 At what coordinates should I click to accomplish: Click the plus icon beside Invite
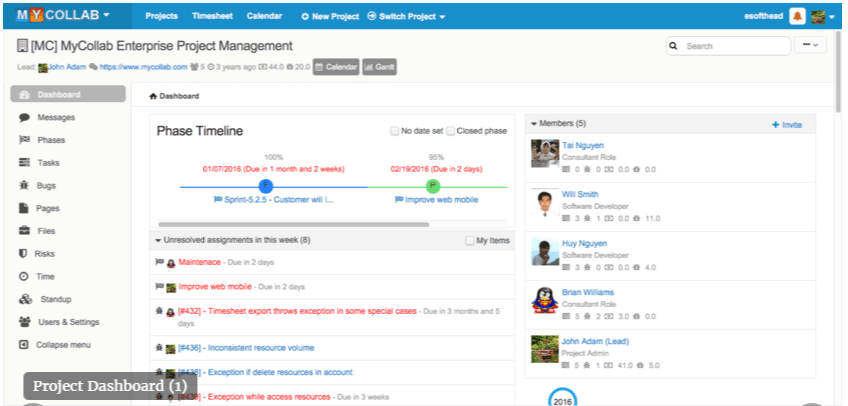[775, 125]
